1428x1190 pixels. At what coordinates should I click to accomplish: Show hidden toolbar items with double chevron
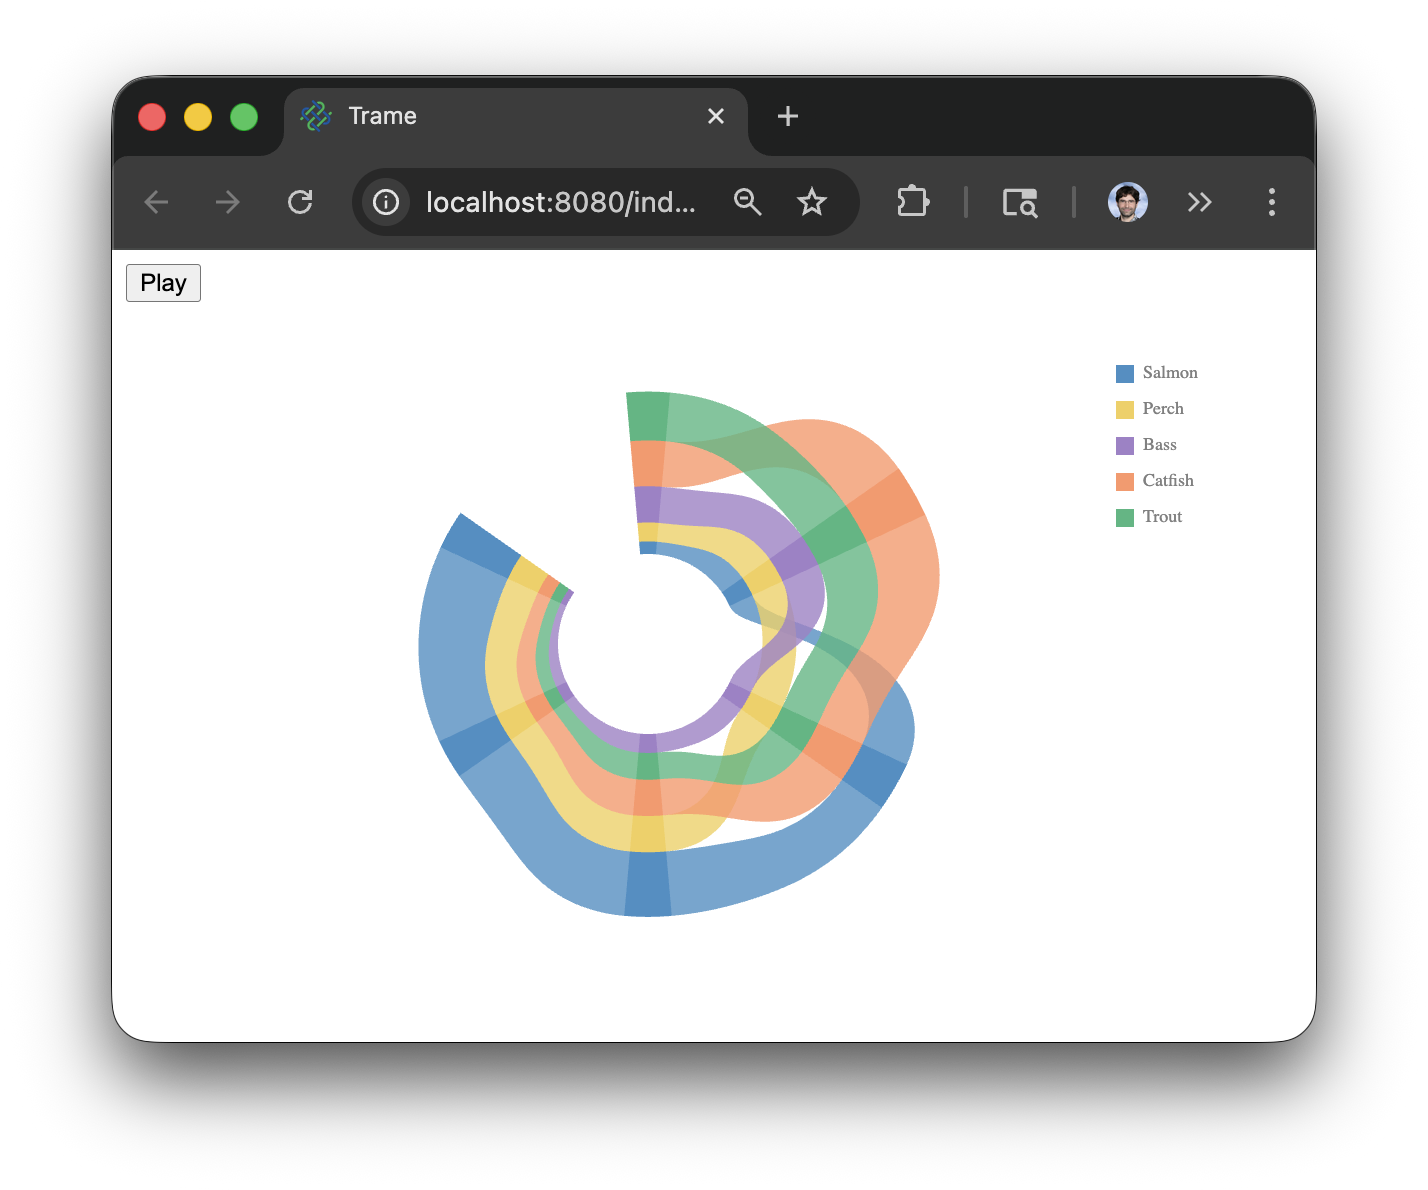[x=1200, y=202]
